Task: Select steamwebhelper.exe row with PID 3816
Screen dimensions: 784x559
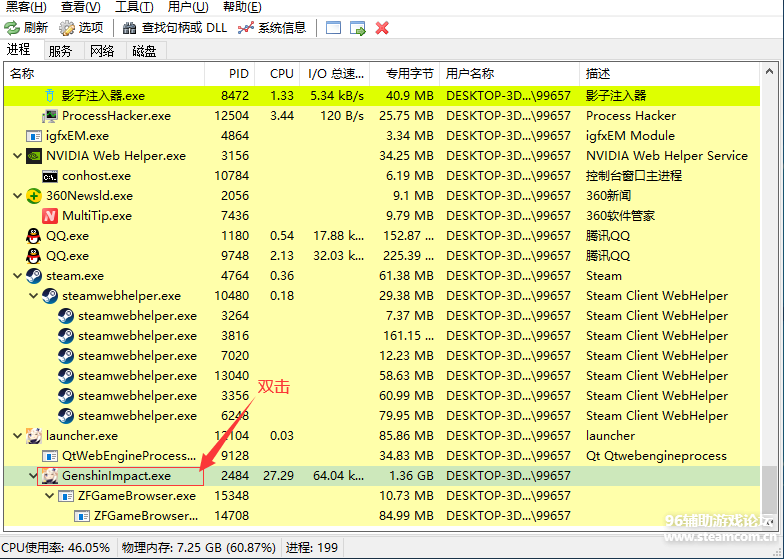Action: pos(382,336)
